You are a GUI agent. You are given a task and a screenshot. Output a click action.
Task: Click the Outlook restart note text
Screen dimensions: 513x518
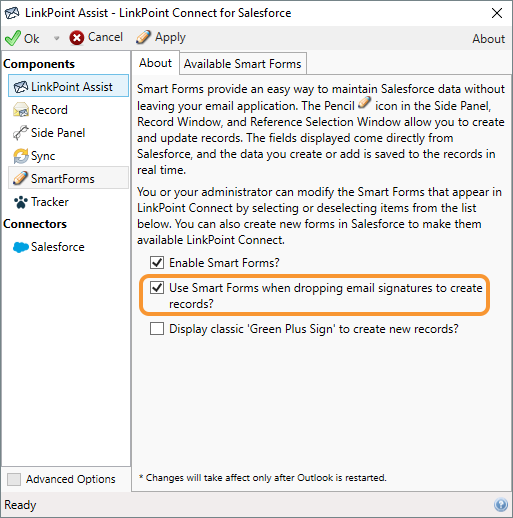(263, 478)
